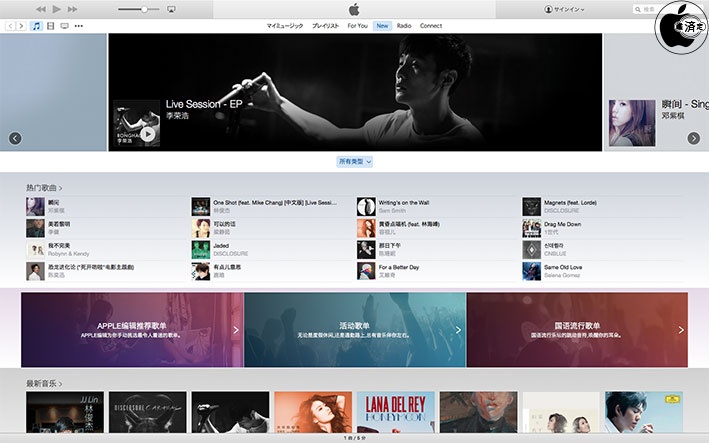709x443 pixels.
Task: Open the Deutsche Grammophon pianist album
Action: (x=644, y=412)
